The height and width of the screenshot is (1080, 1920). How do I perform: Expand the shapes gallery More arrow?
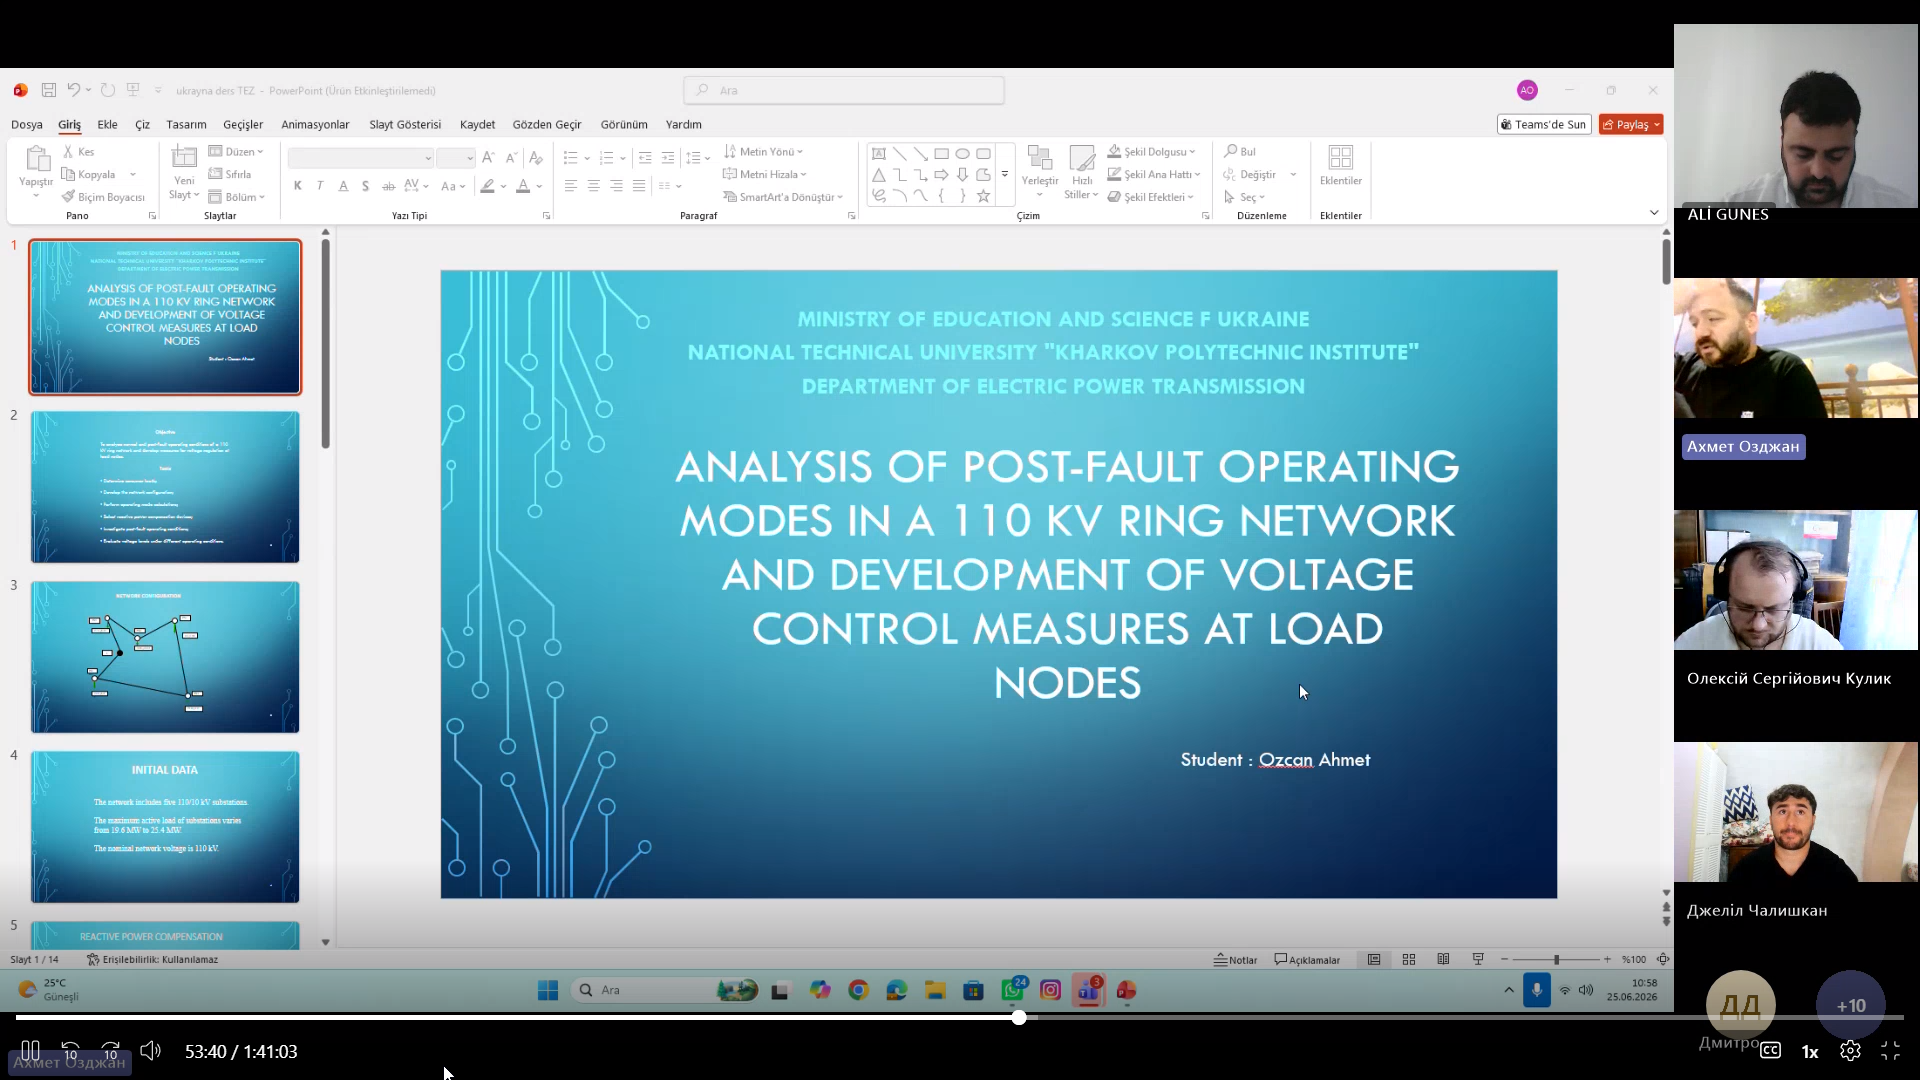[x=1004, y=175]
